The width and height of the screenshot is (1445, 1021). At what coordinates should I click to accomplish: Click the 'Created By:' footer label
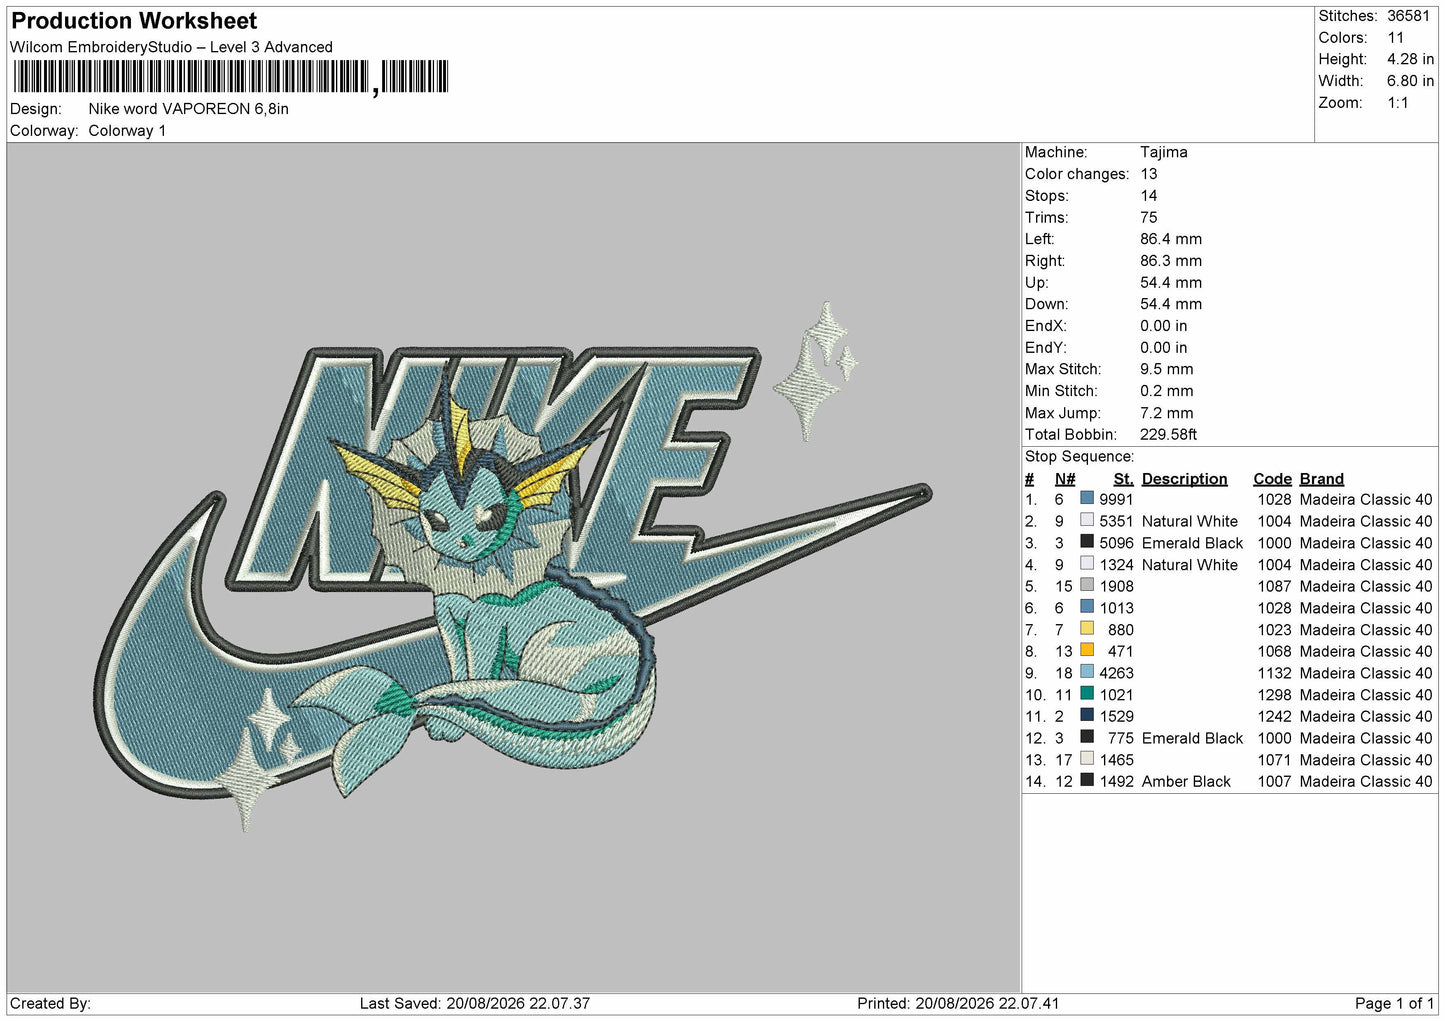pyautogui.click(x=50, y=1003)
